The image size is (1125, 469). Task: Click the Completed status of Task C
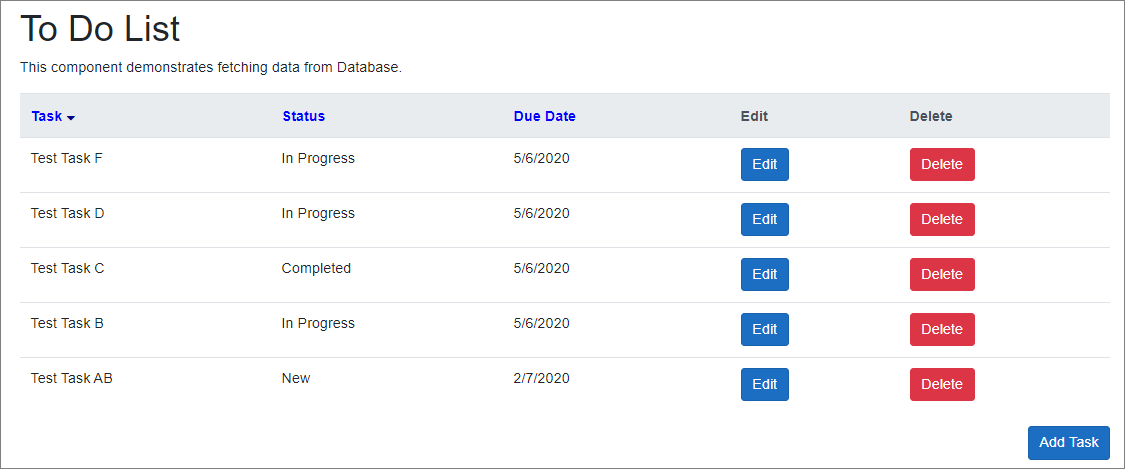click(x=316, y=268)
